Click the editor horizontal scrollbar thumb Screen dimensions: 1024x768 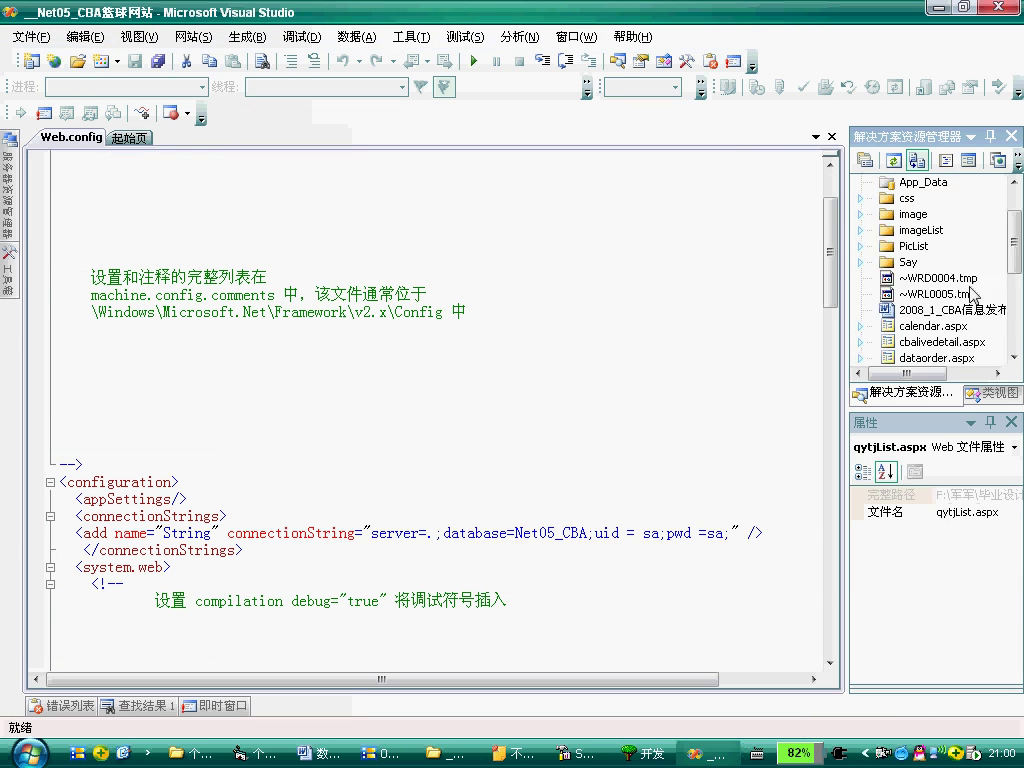[382, 679]
